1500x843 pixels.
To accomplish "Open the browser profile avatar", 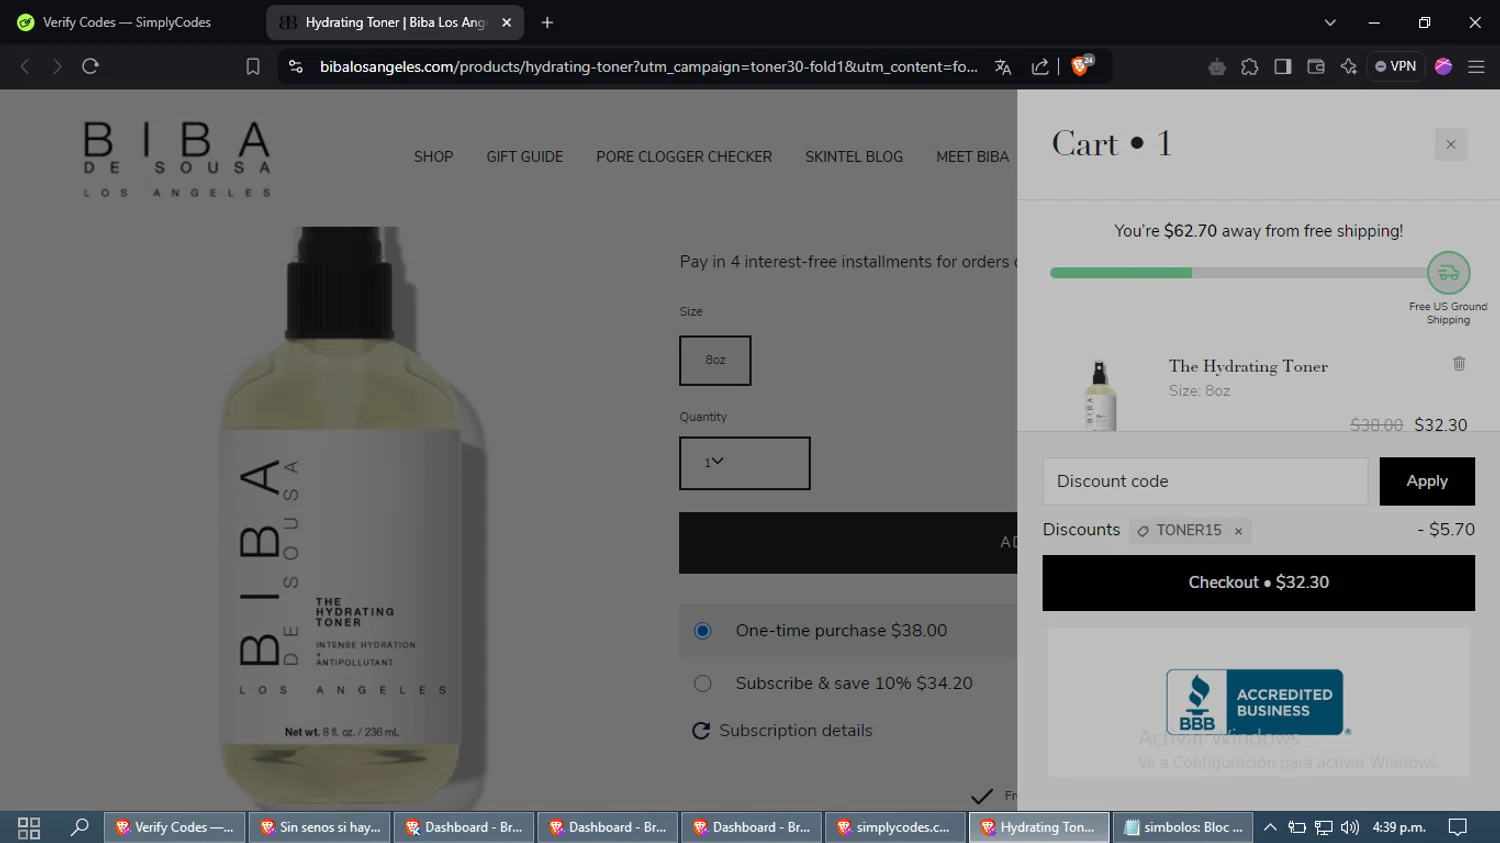I will click(x=1443, y=66).
